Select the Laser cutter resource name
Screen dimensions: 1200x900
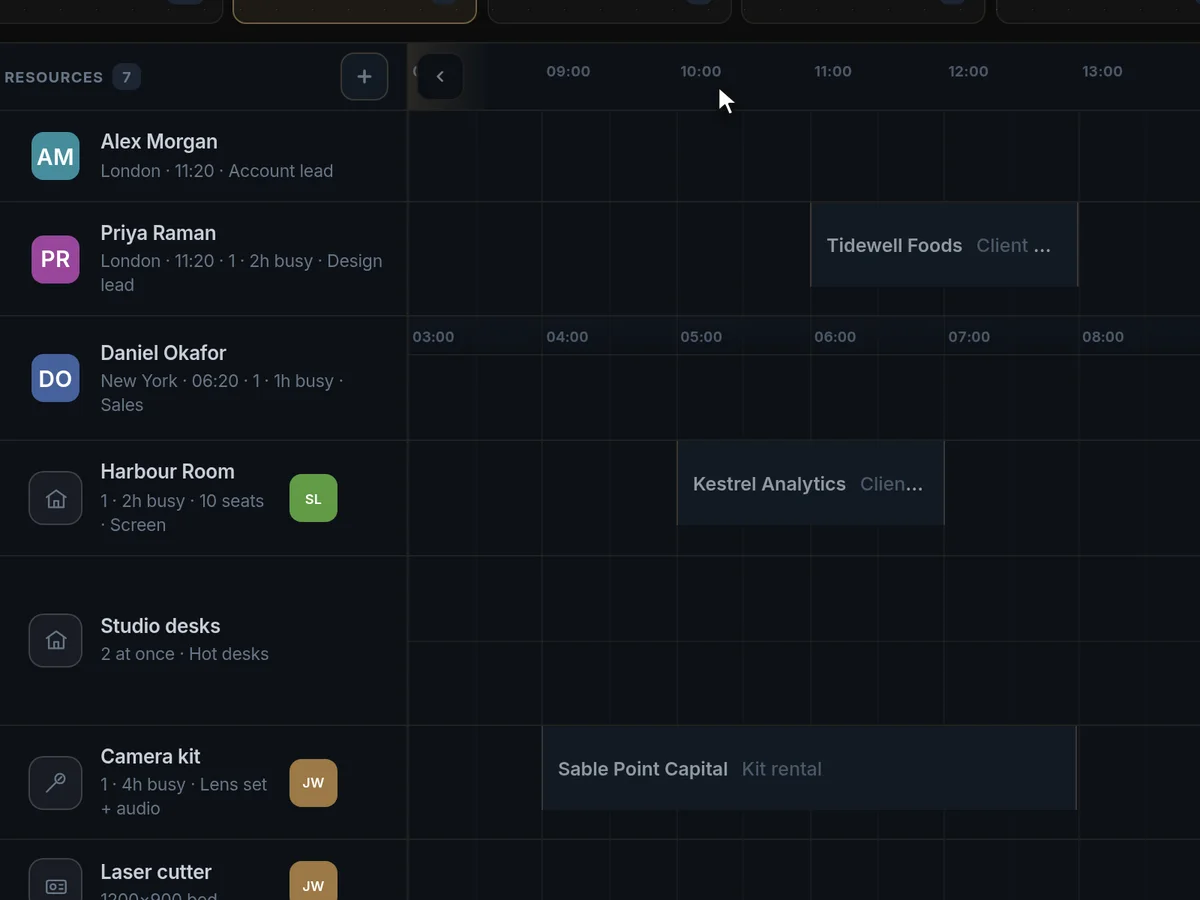pyautogui.click(x=156, y=872)
